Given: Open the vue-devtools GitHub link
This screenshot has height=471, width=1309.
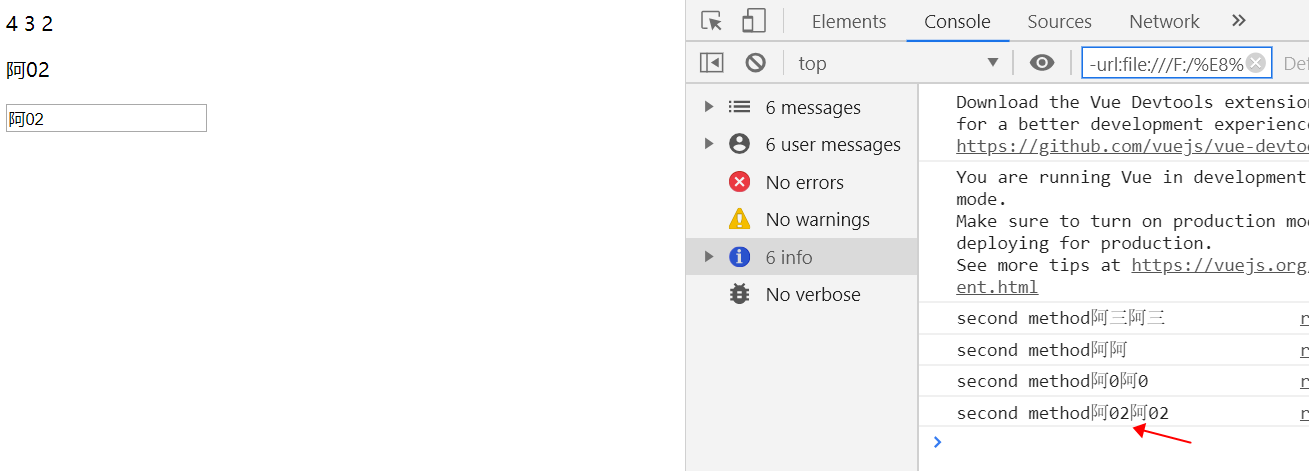Looking at the screenshot, I should click(x=1132, y=146).
